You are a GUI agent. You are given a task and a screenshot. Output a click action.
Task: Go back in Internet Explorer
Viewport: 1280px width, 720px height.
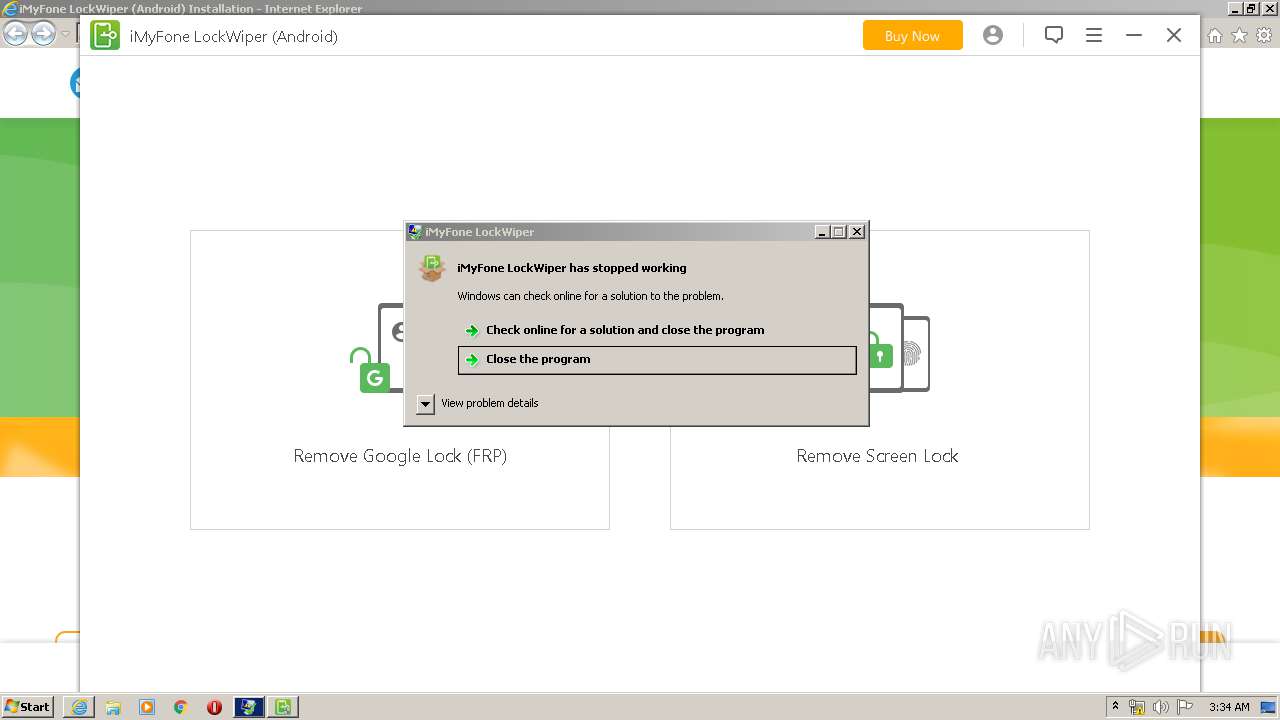[16, 34]
